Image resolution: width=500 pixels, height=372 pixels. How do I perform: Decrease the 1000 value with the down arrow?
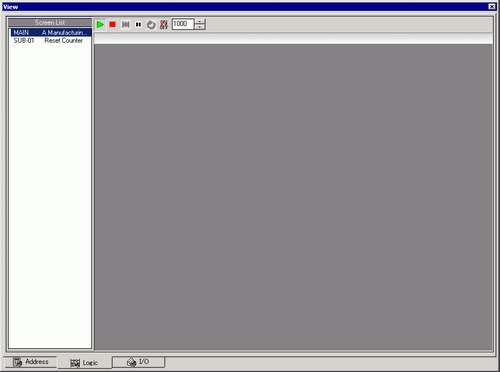point(200,27)
